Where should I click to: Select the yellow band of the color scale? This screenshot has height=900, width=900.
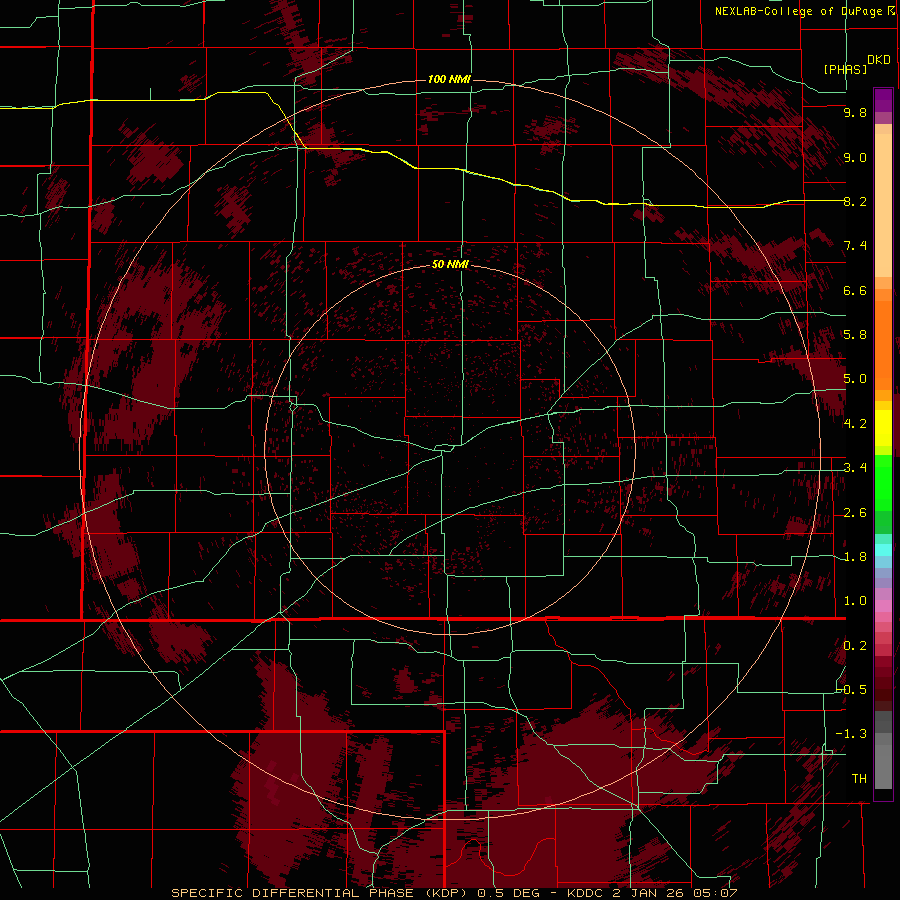(x=883, y=428)
